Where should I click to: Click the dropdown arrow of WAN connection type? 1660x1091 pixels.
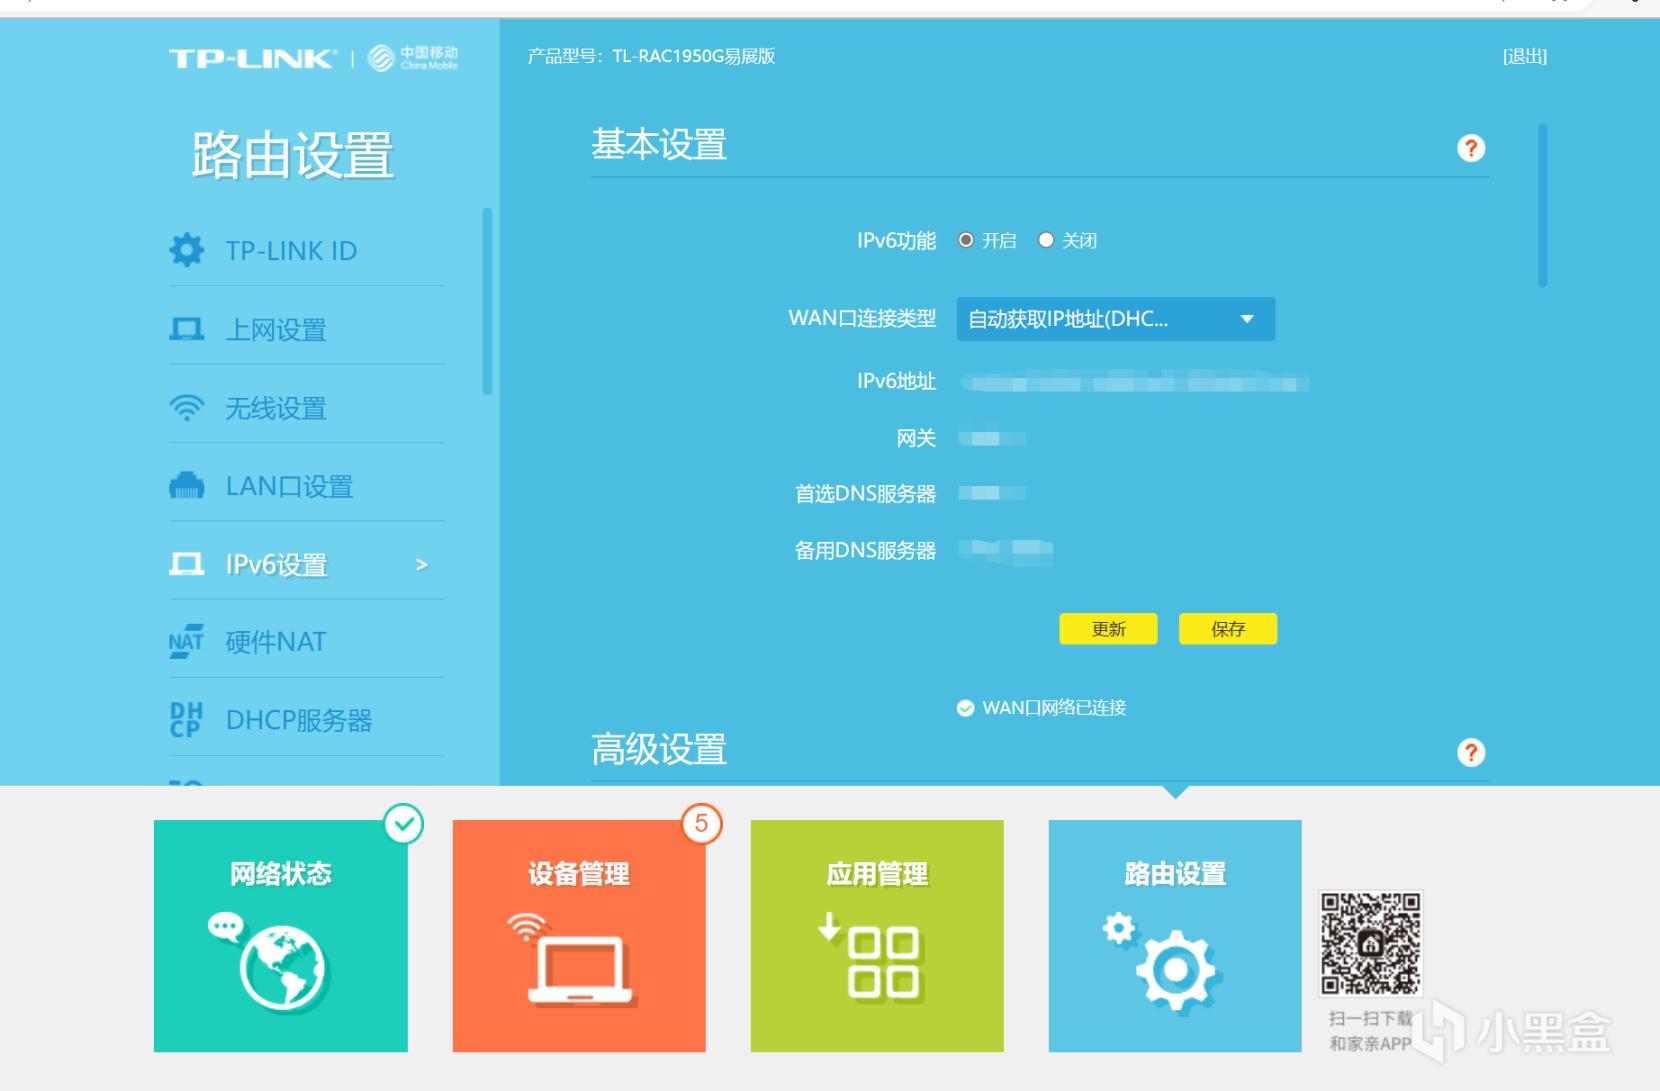[1247, 319]
